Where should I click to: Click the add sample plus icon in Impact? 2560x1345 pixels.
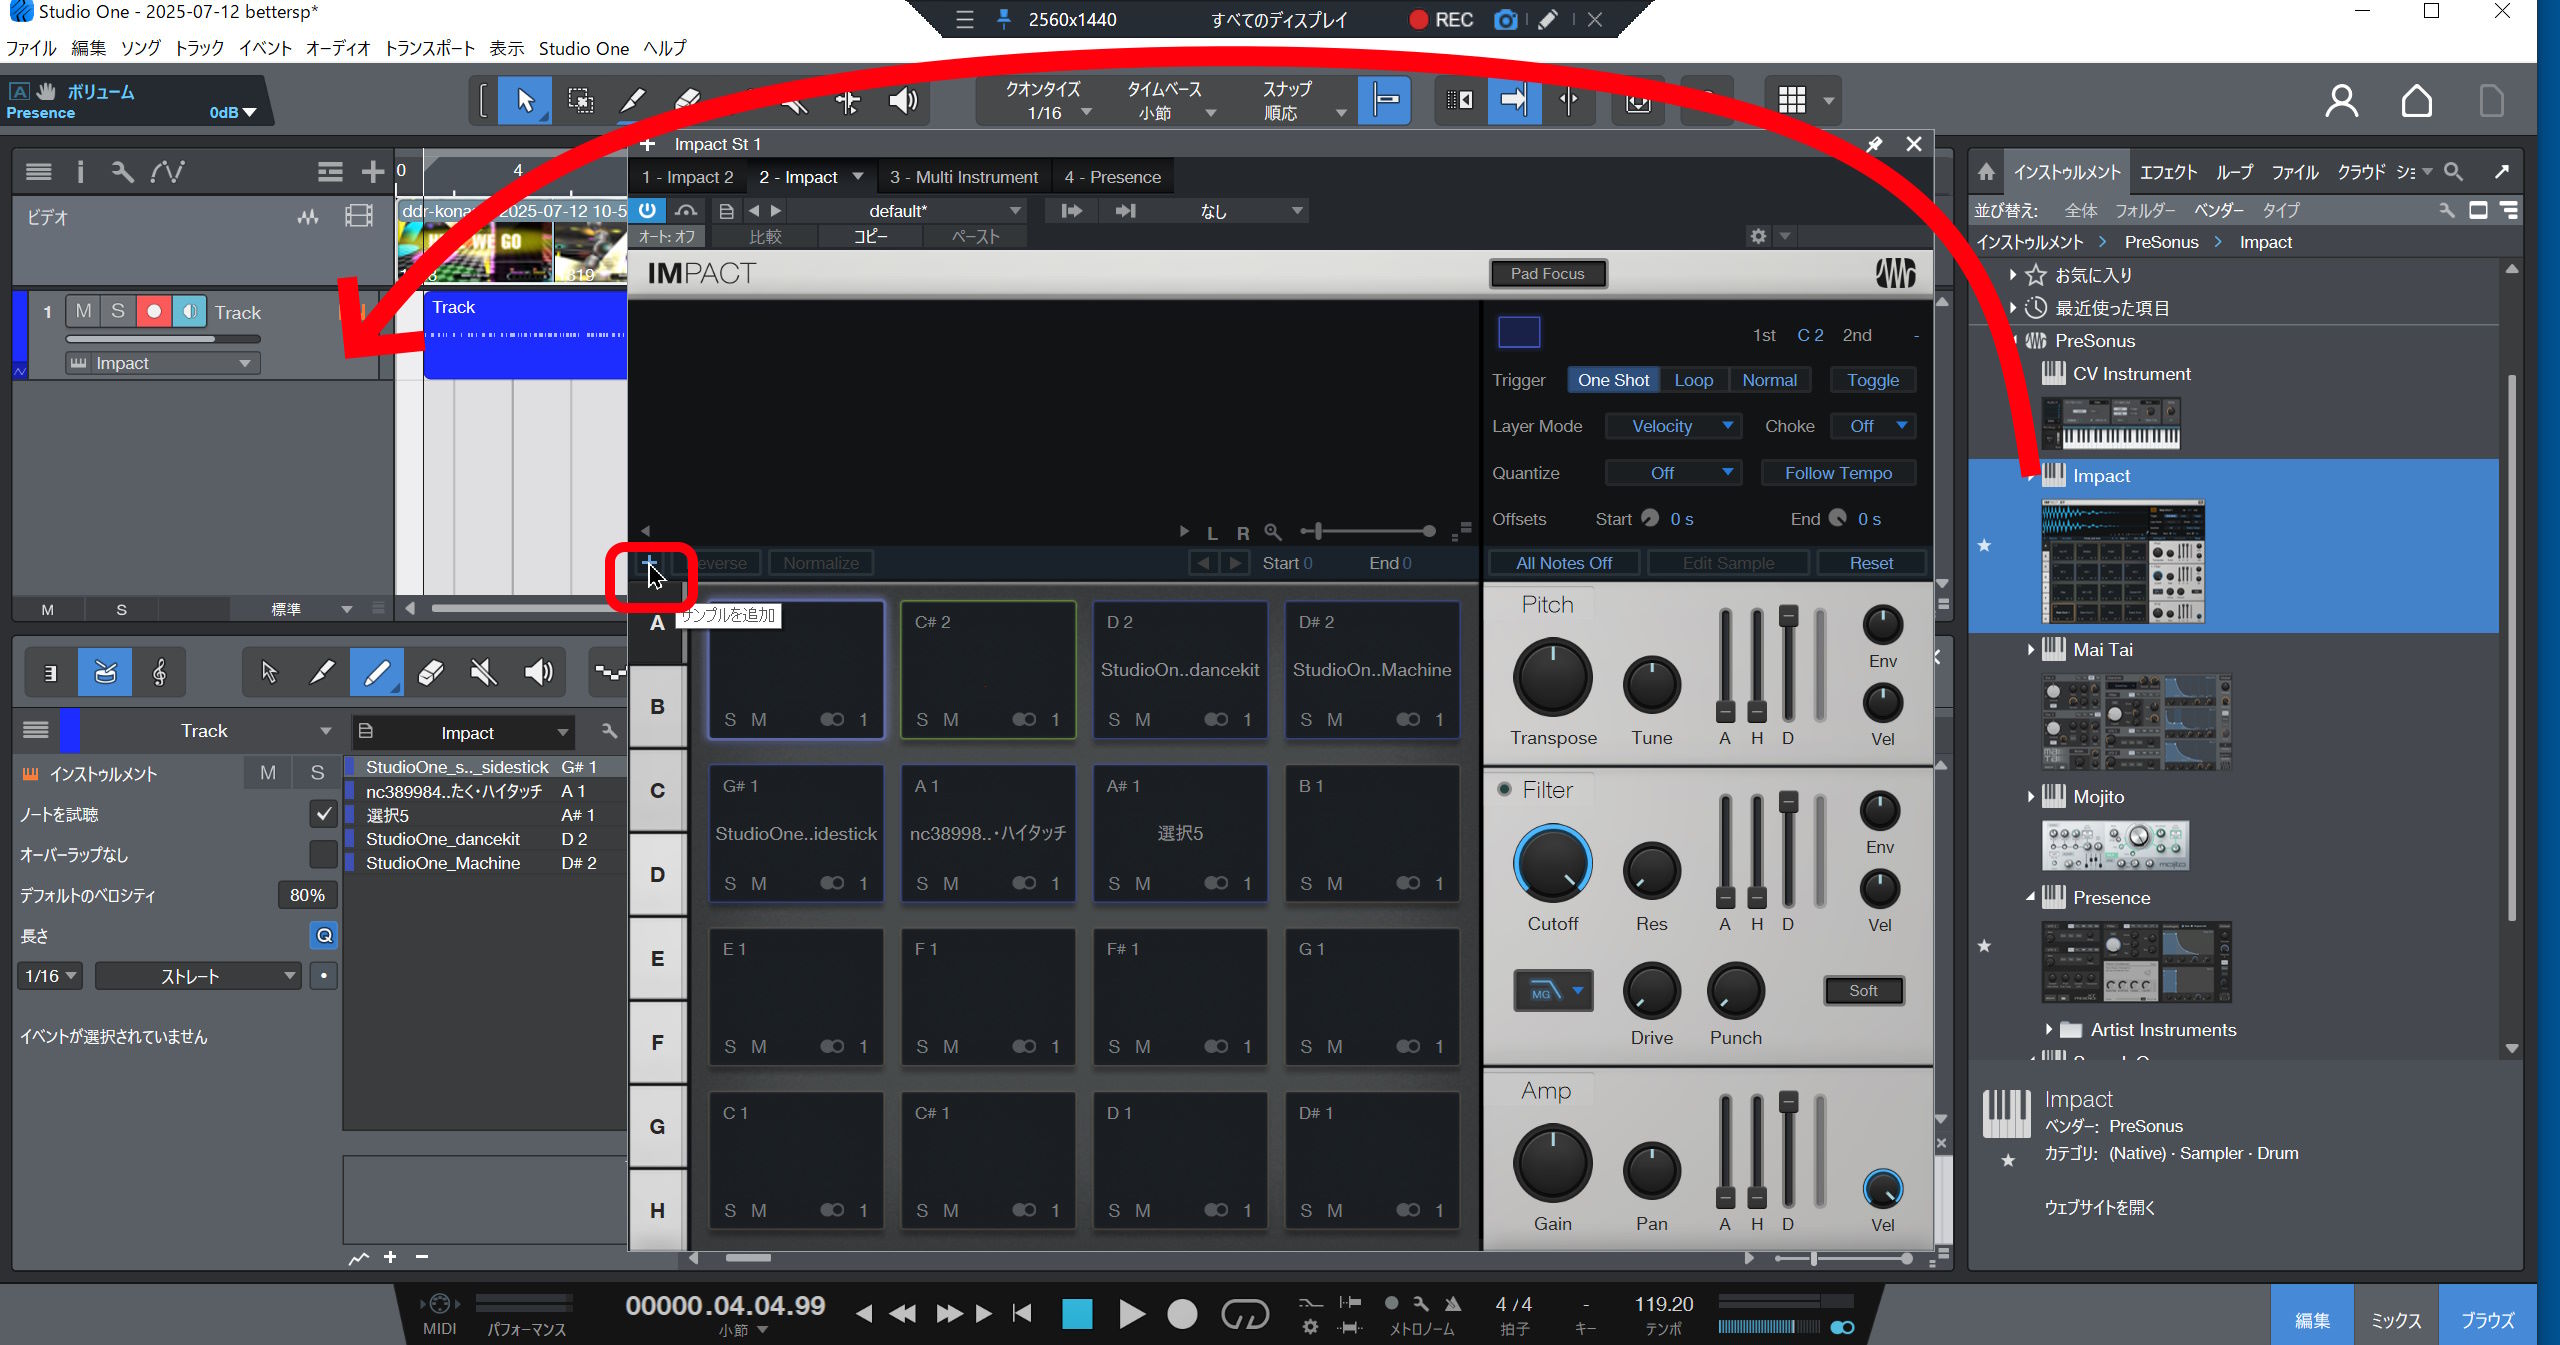(649, 563)
